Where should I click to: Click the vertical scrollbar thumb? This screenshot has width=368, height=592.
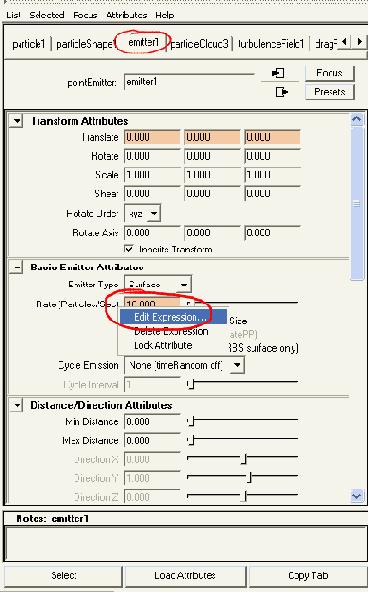point(357,204)
